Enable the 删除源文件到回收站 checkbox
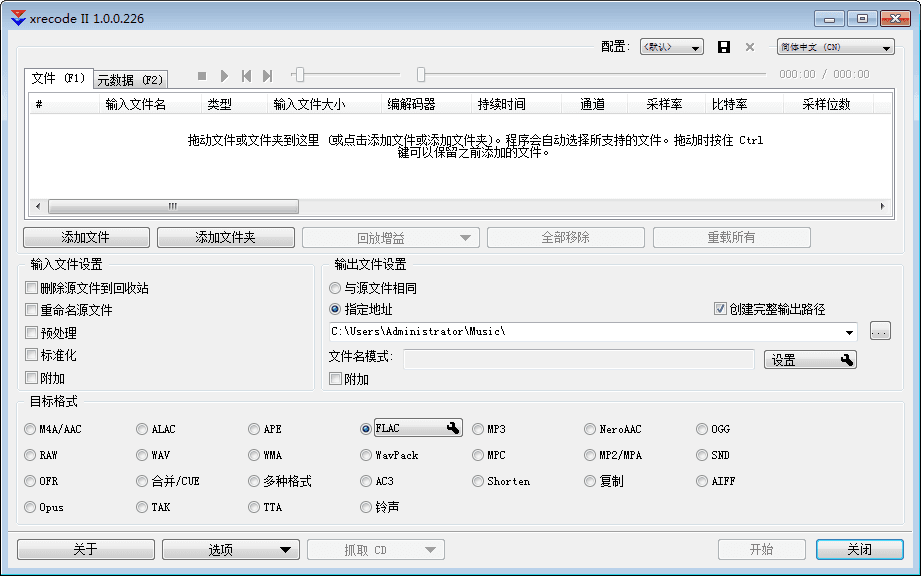This screenshot has height=576, width=921. pos(30,287)
